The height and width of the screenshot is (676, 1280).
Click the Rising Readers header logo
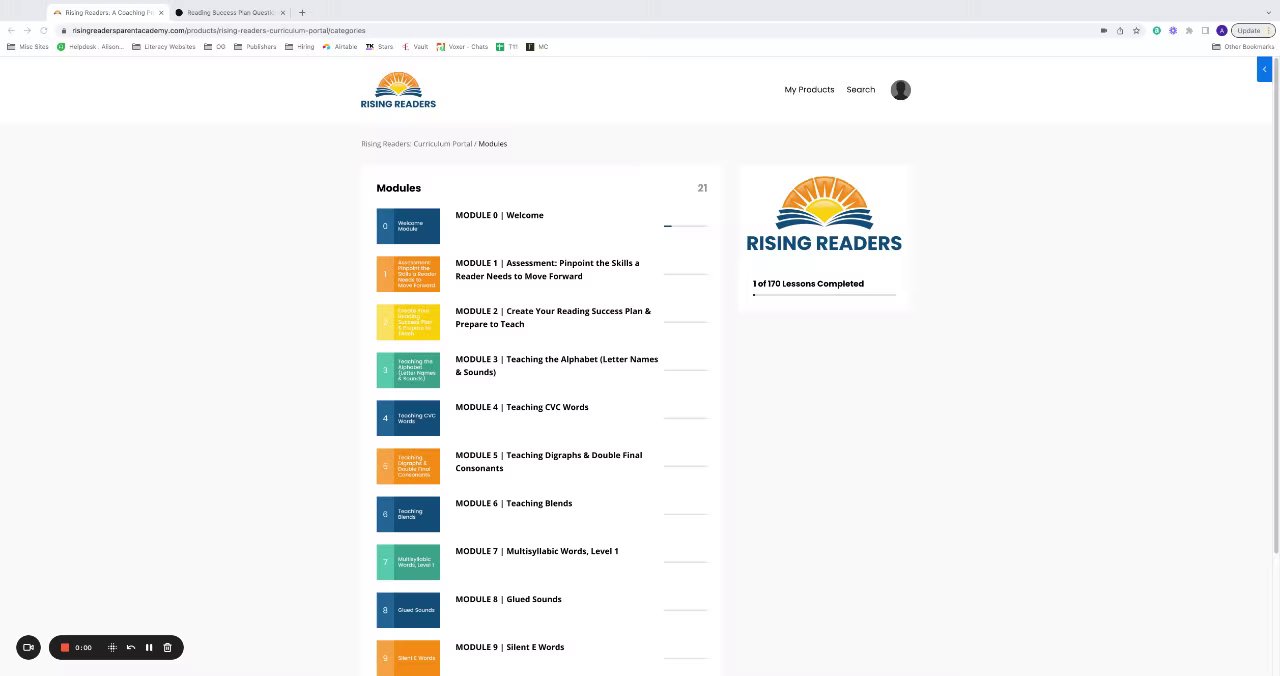398,90
